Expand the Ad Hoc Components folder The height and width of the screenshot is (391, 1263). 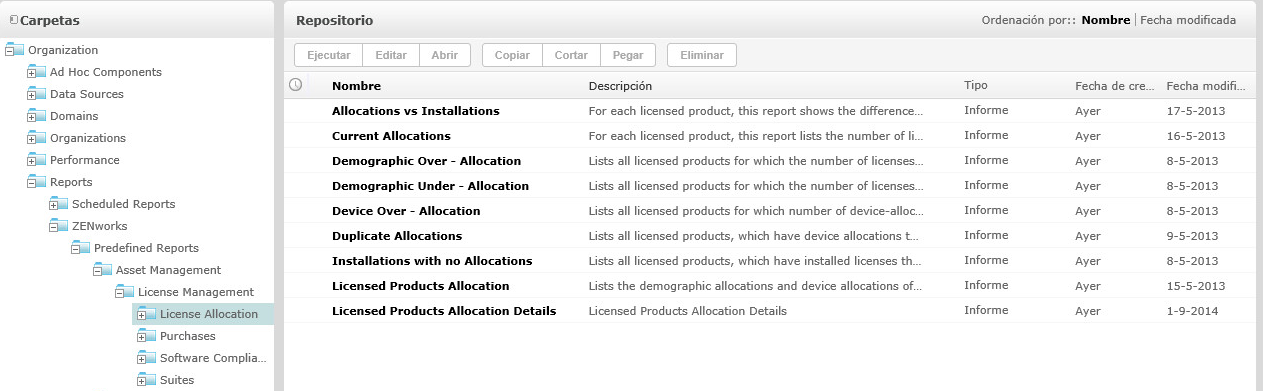click(x=31, y=73)
